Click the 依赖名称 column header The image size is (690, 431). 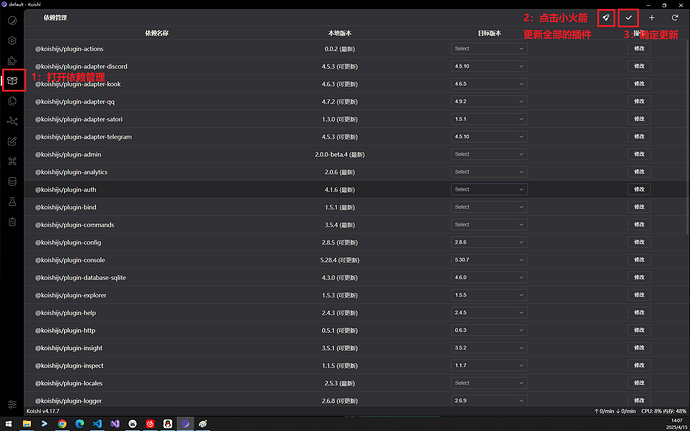tap(157, 33)
